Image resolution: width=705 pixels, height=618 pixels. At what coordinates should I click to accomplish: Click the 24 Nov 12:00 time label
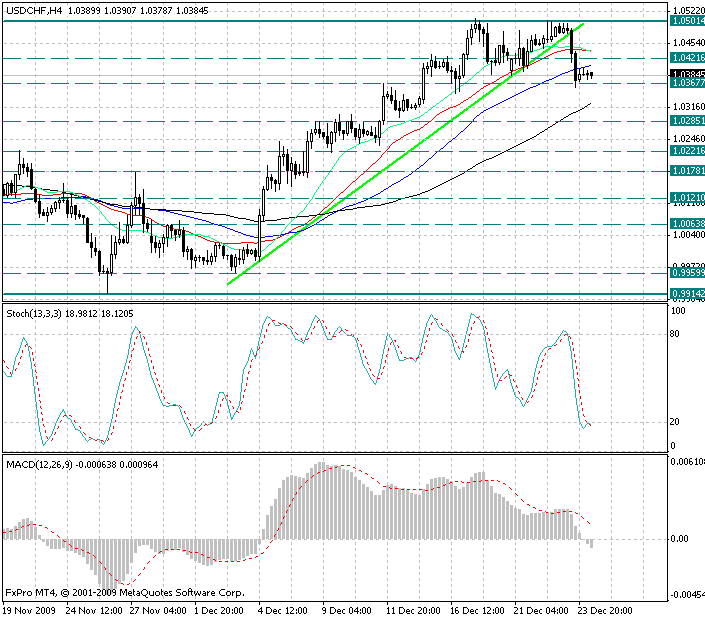click(94, 611)
